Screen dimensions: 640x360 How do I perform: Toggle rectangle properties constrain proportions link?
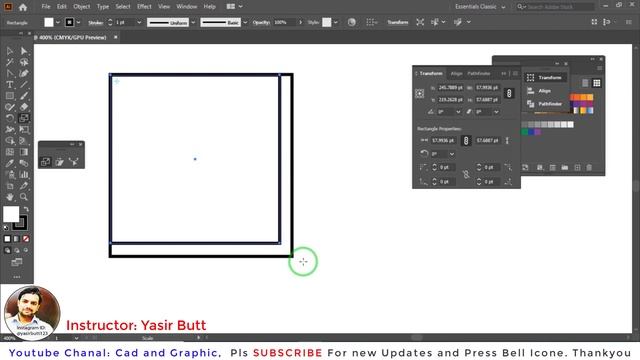466,140
